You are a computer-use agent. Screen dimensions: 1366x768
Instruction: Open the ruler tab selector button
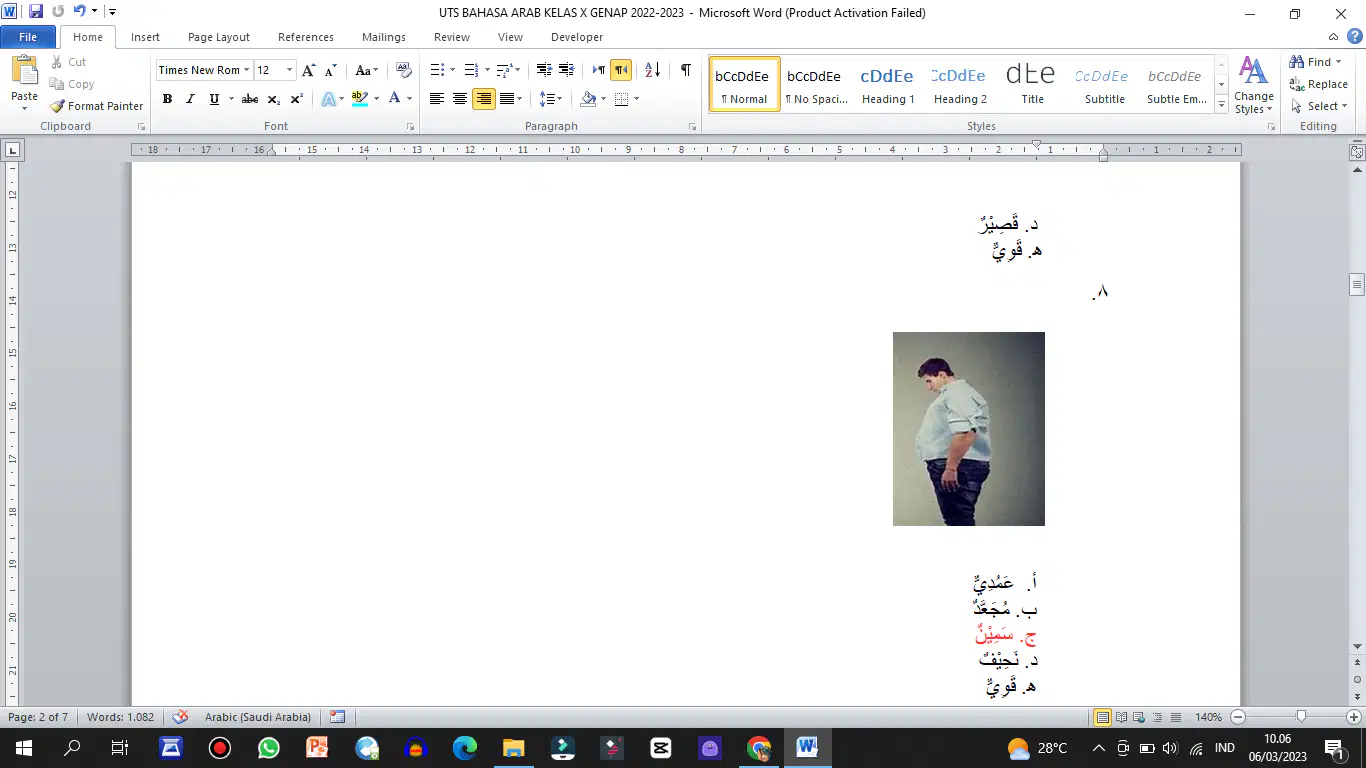(12, 150)
